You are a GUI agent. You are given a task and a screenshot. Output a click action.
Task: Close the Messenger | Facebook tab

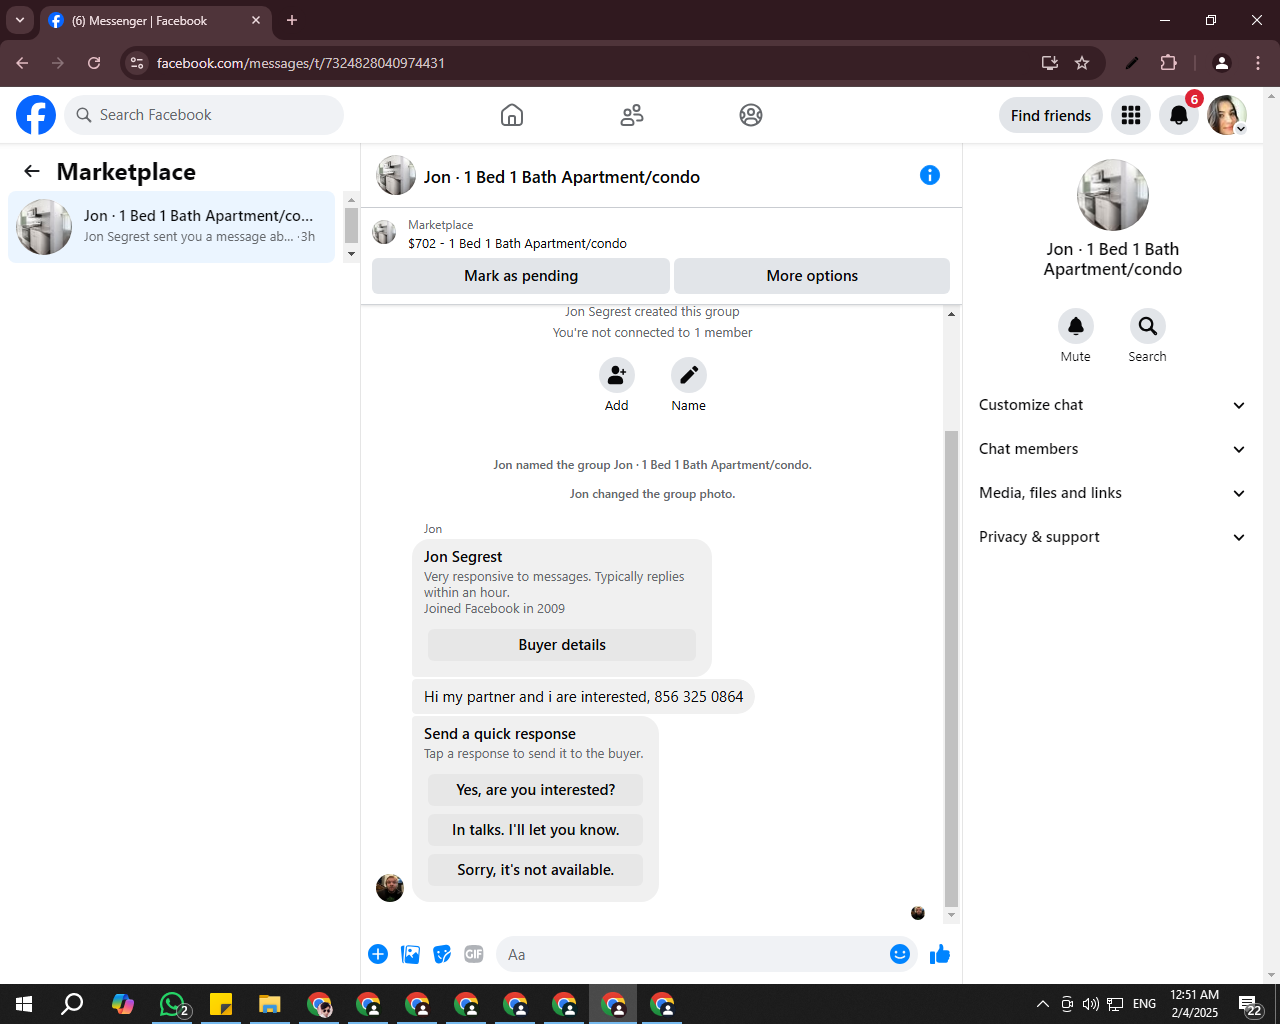(x=256, y=20)
